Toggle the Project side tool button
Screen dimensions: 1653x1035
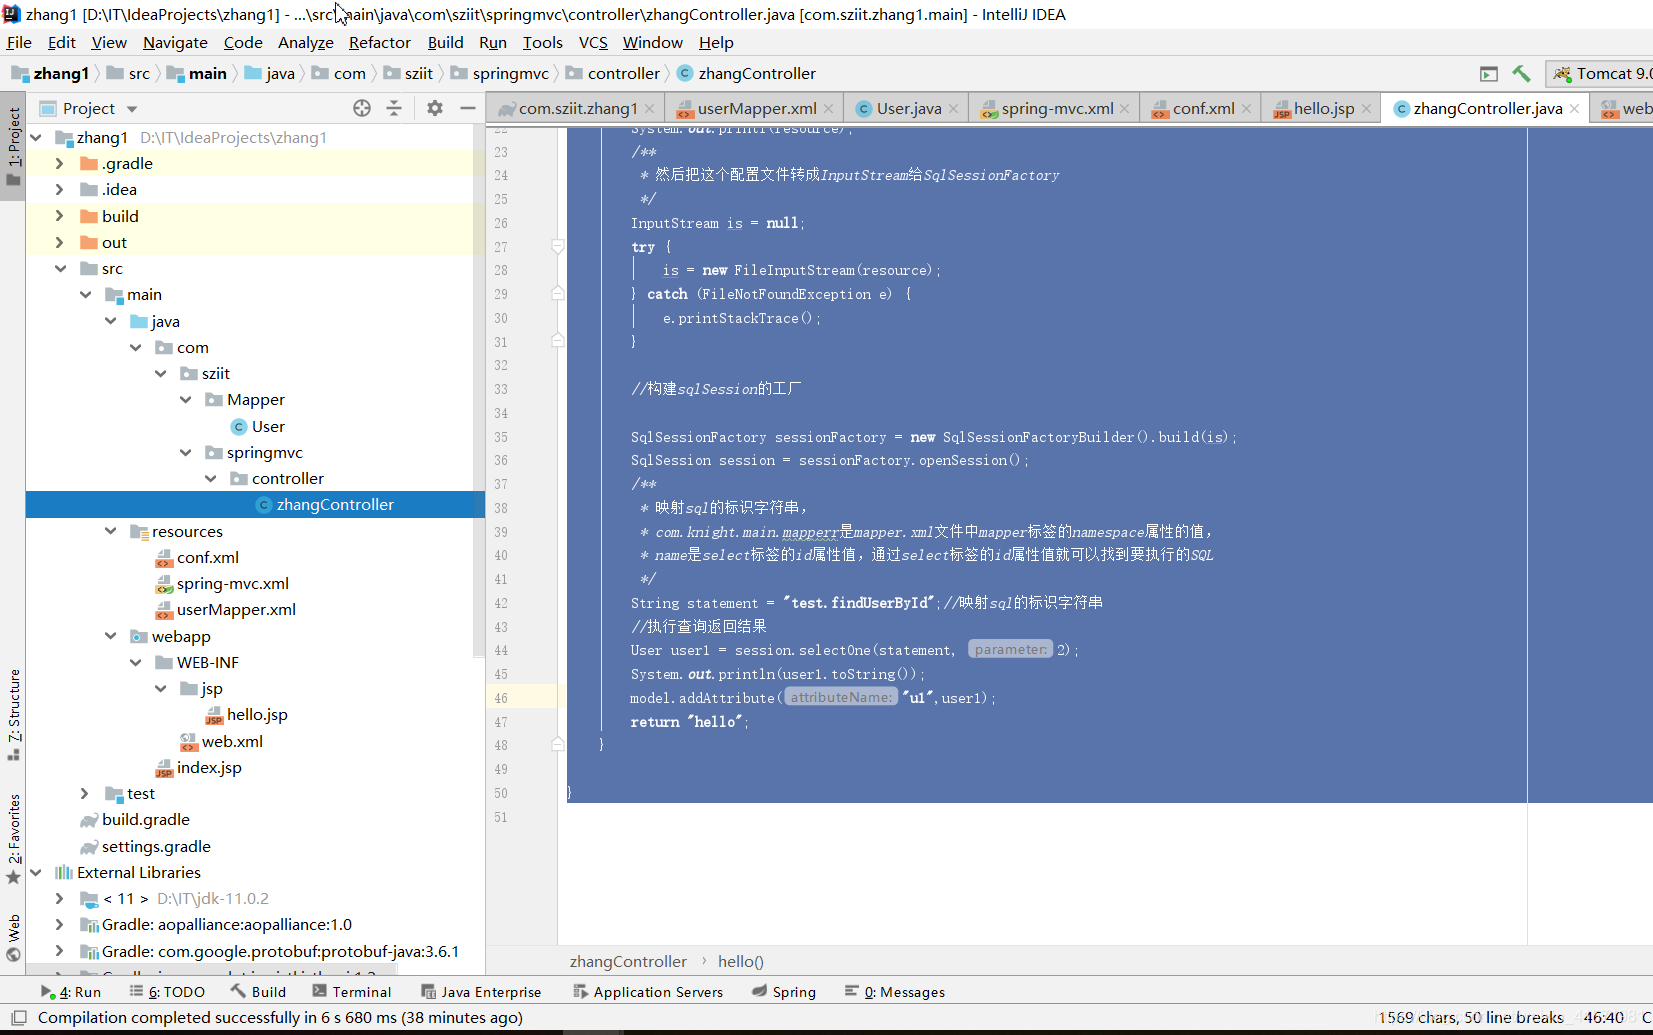point(13,147)
